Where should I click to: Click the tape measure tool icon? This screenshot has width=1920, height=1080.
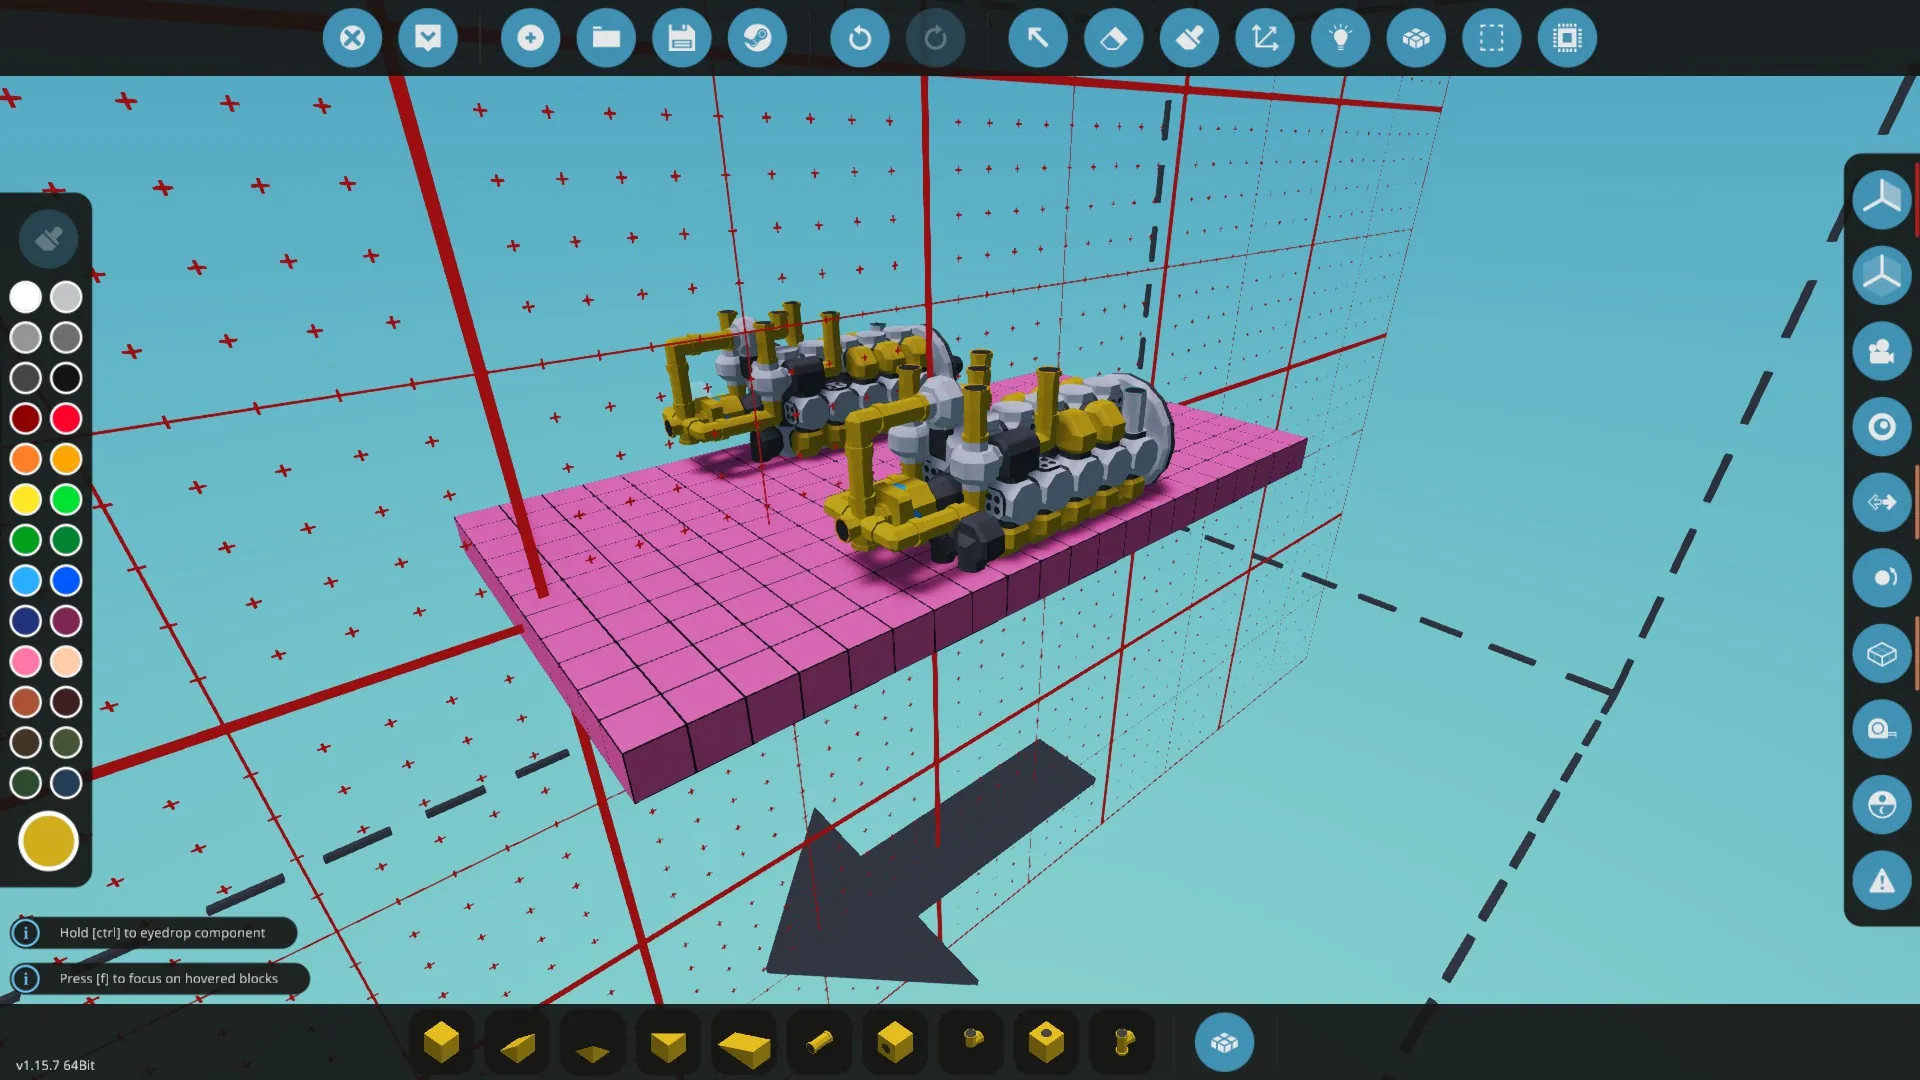coord(1881,729)
